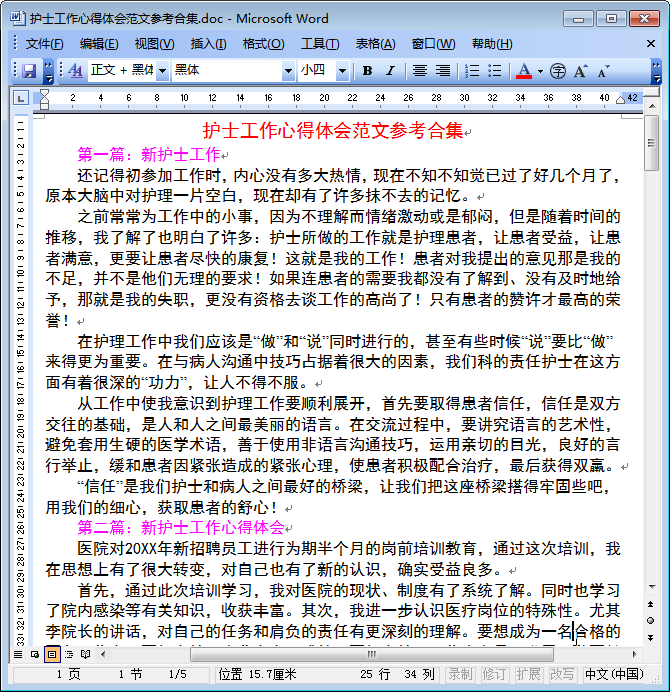Screen dimensions: 670x692
Task: Open the 插入(I) menu
Action: [208, 44]
